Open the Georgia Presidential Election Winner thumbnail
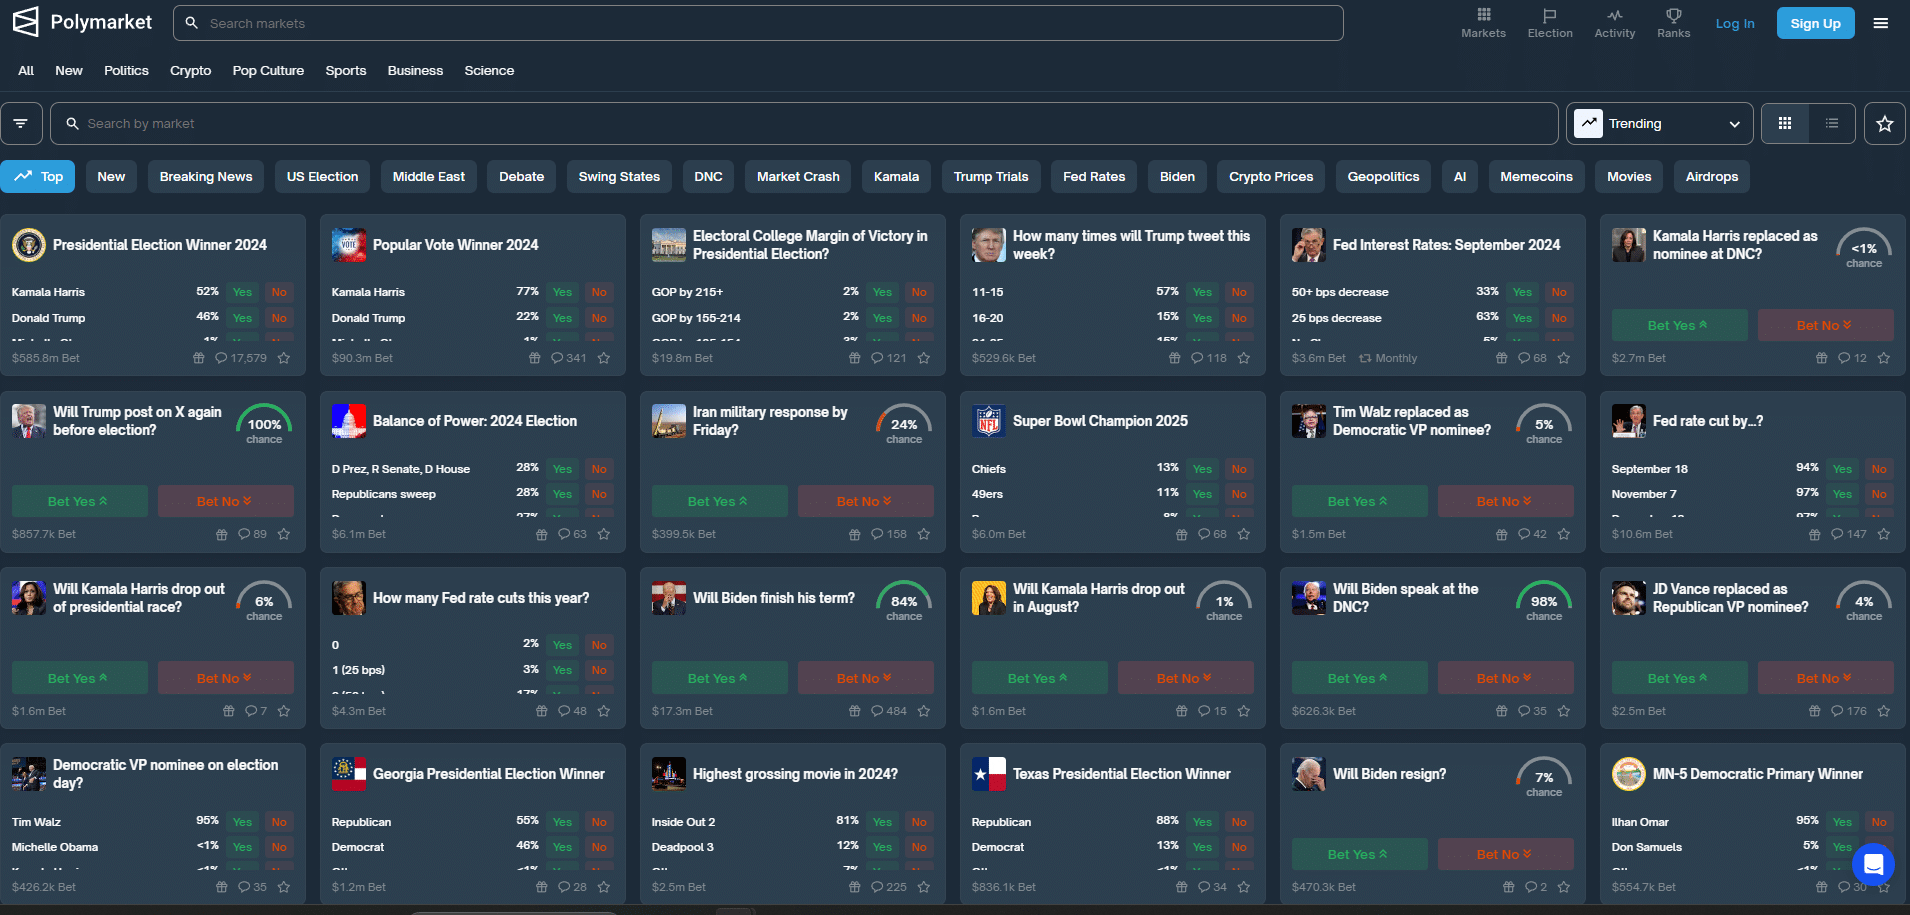1910x915 pixels. (349, 774)
